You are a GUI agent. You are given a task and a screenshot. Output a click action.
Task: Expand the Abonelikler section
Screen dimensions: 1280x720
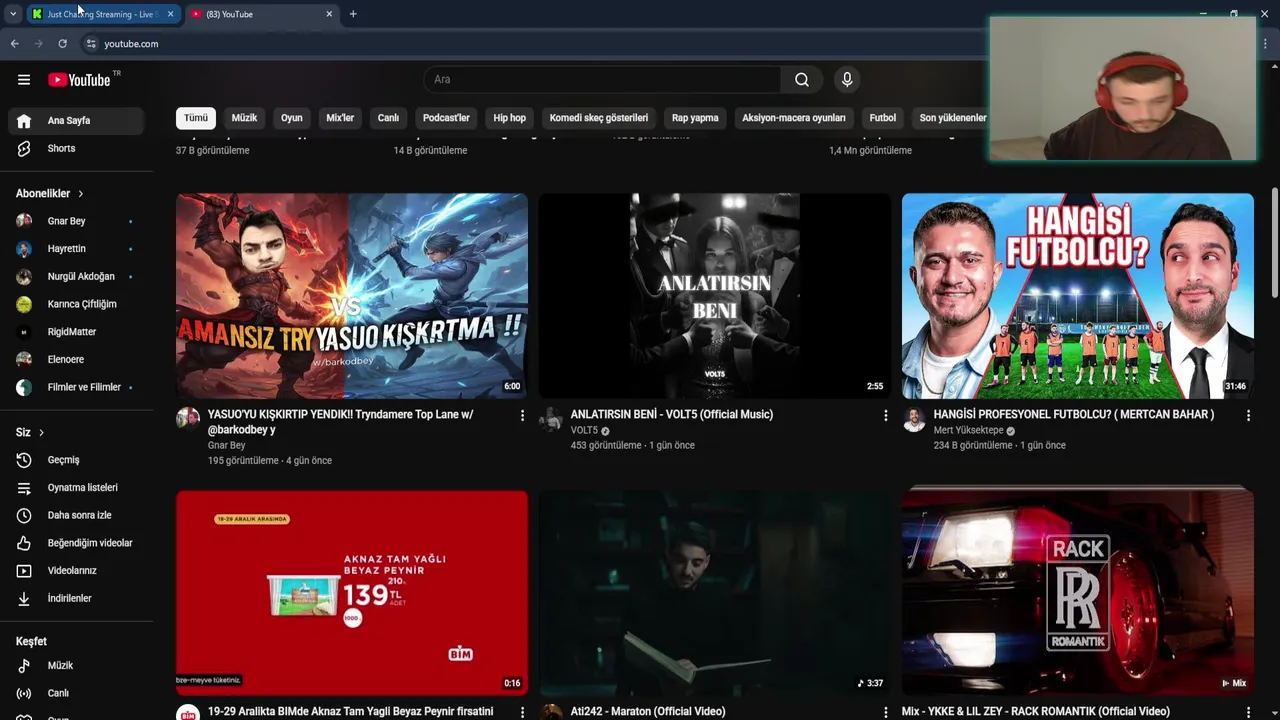[x=50, y=193]
